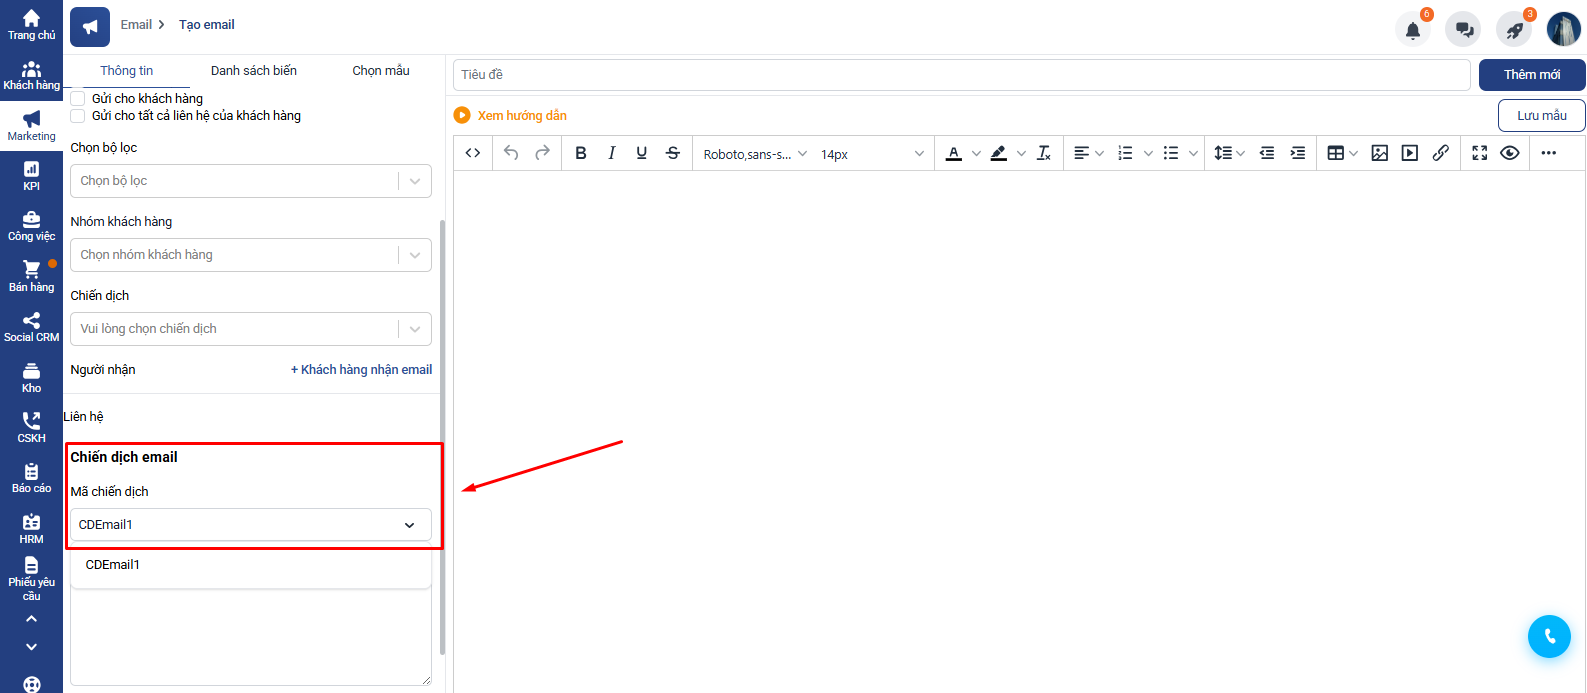This screenshot has height=693, width=1587.
Task: Expand the 'Chọn bộ lọc' dropdown
Action: pos(250,181)
